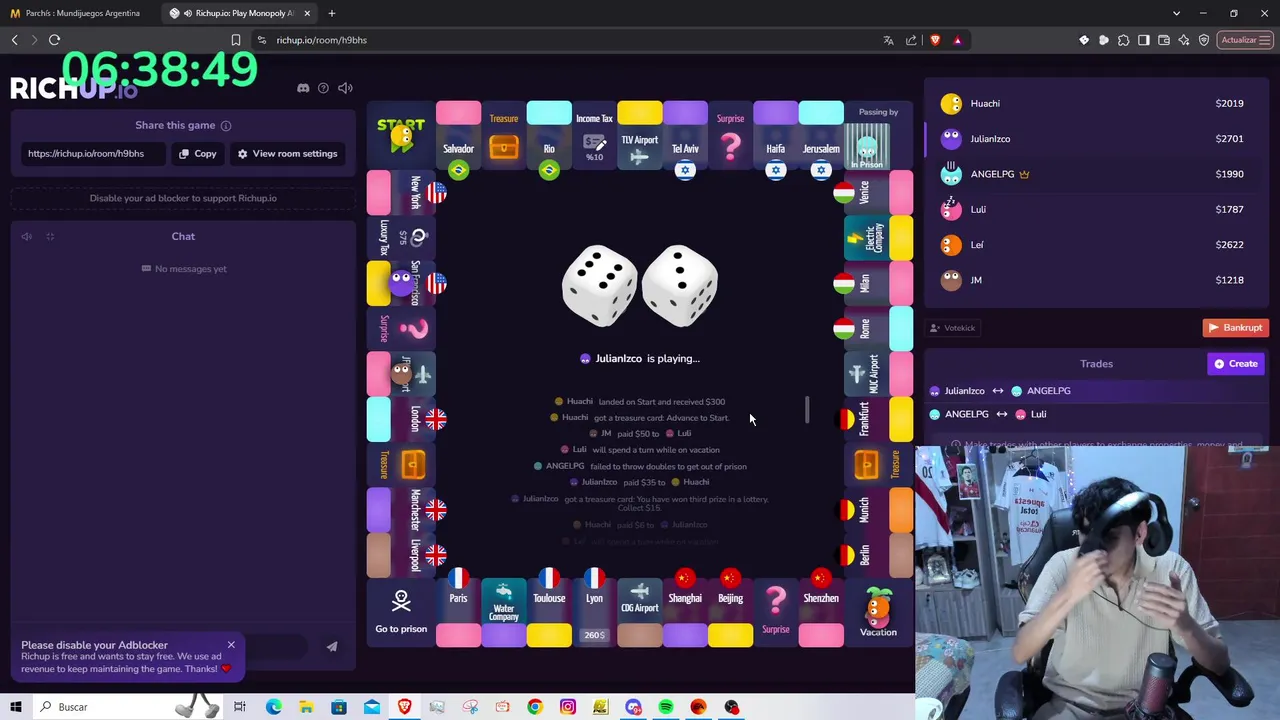1280x720 pixels.
Task: Select the Tel Aviv property tile
Action: 685,135
